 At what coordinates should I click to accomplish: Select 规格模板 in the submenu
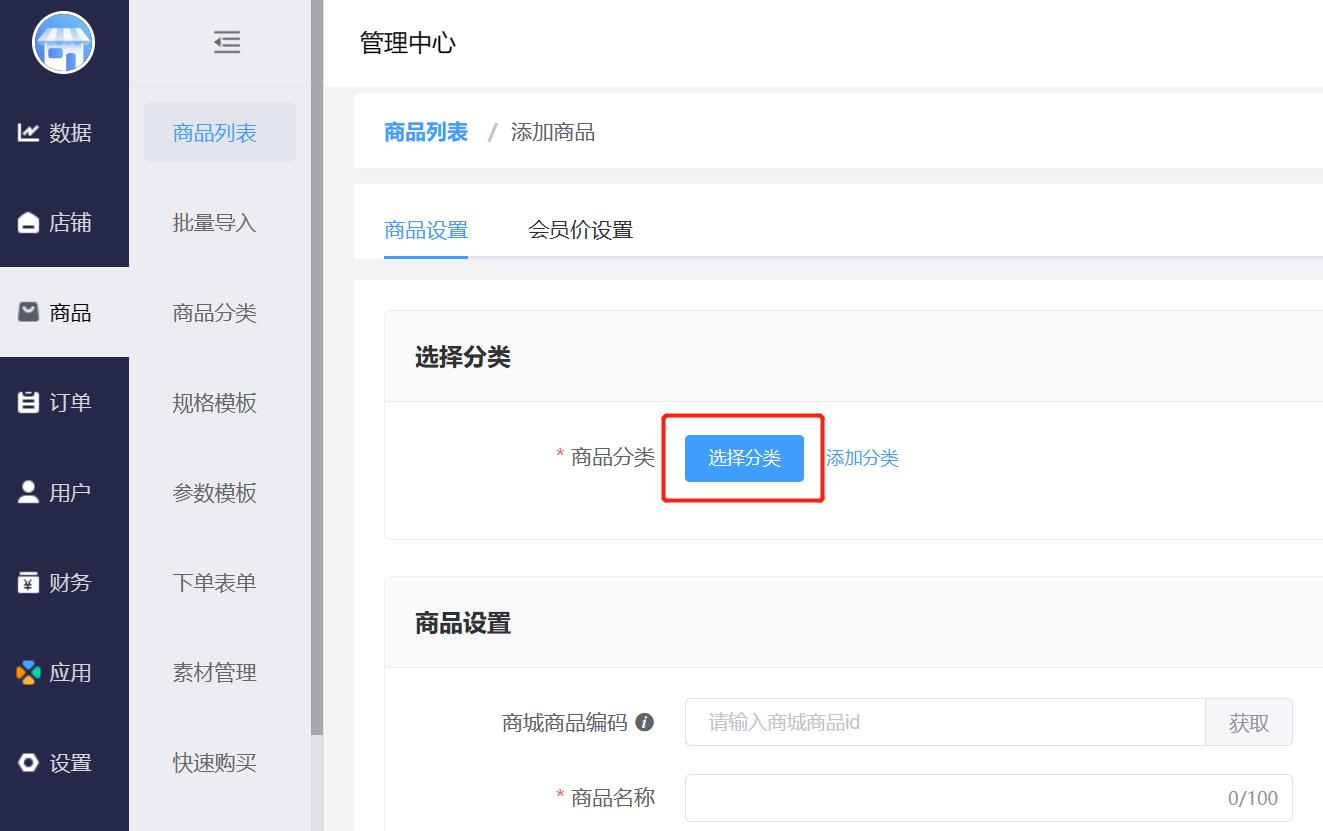coord(215,402)
